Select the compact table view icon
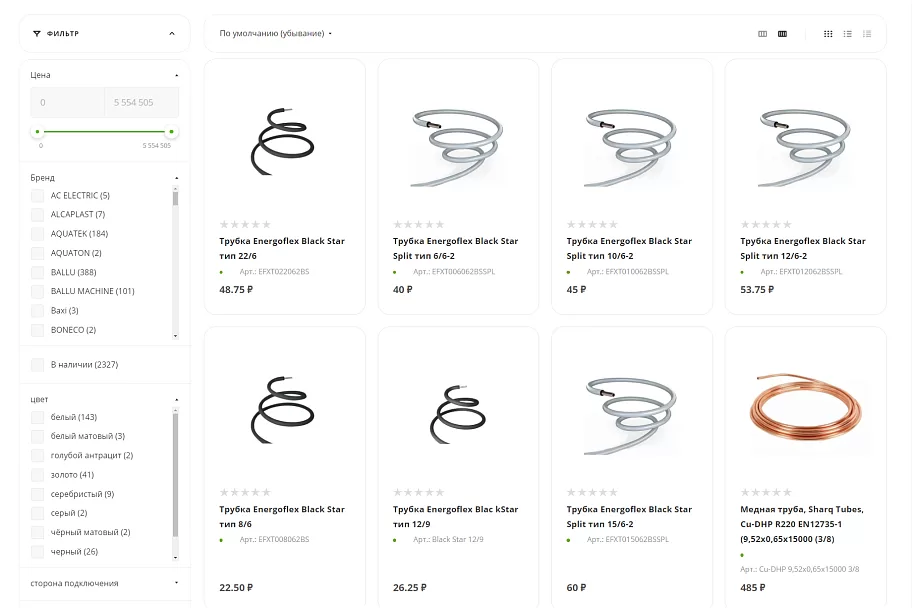912x608 pixels. [867, 34]
